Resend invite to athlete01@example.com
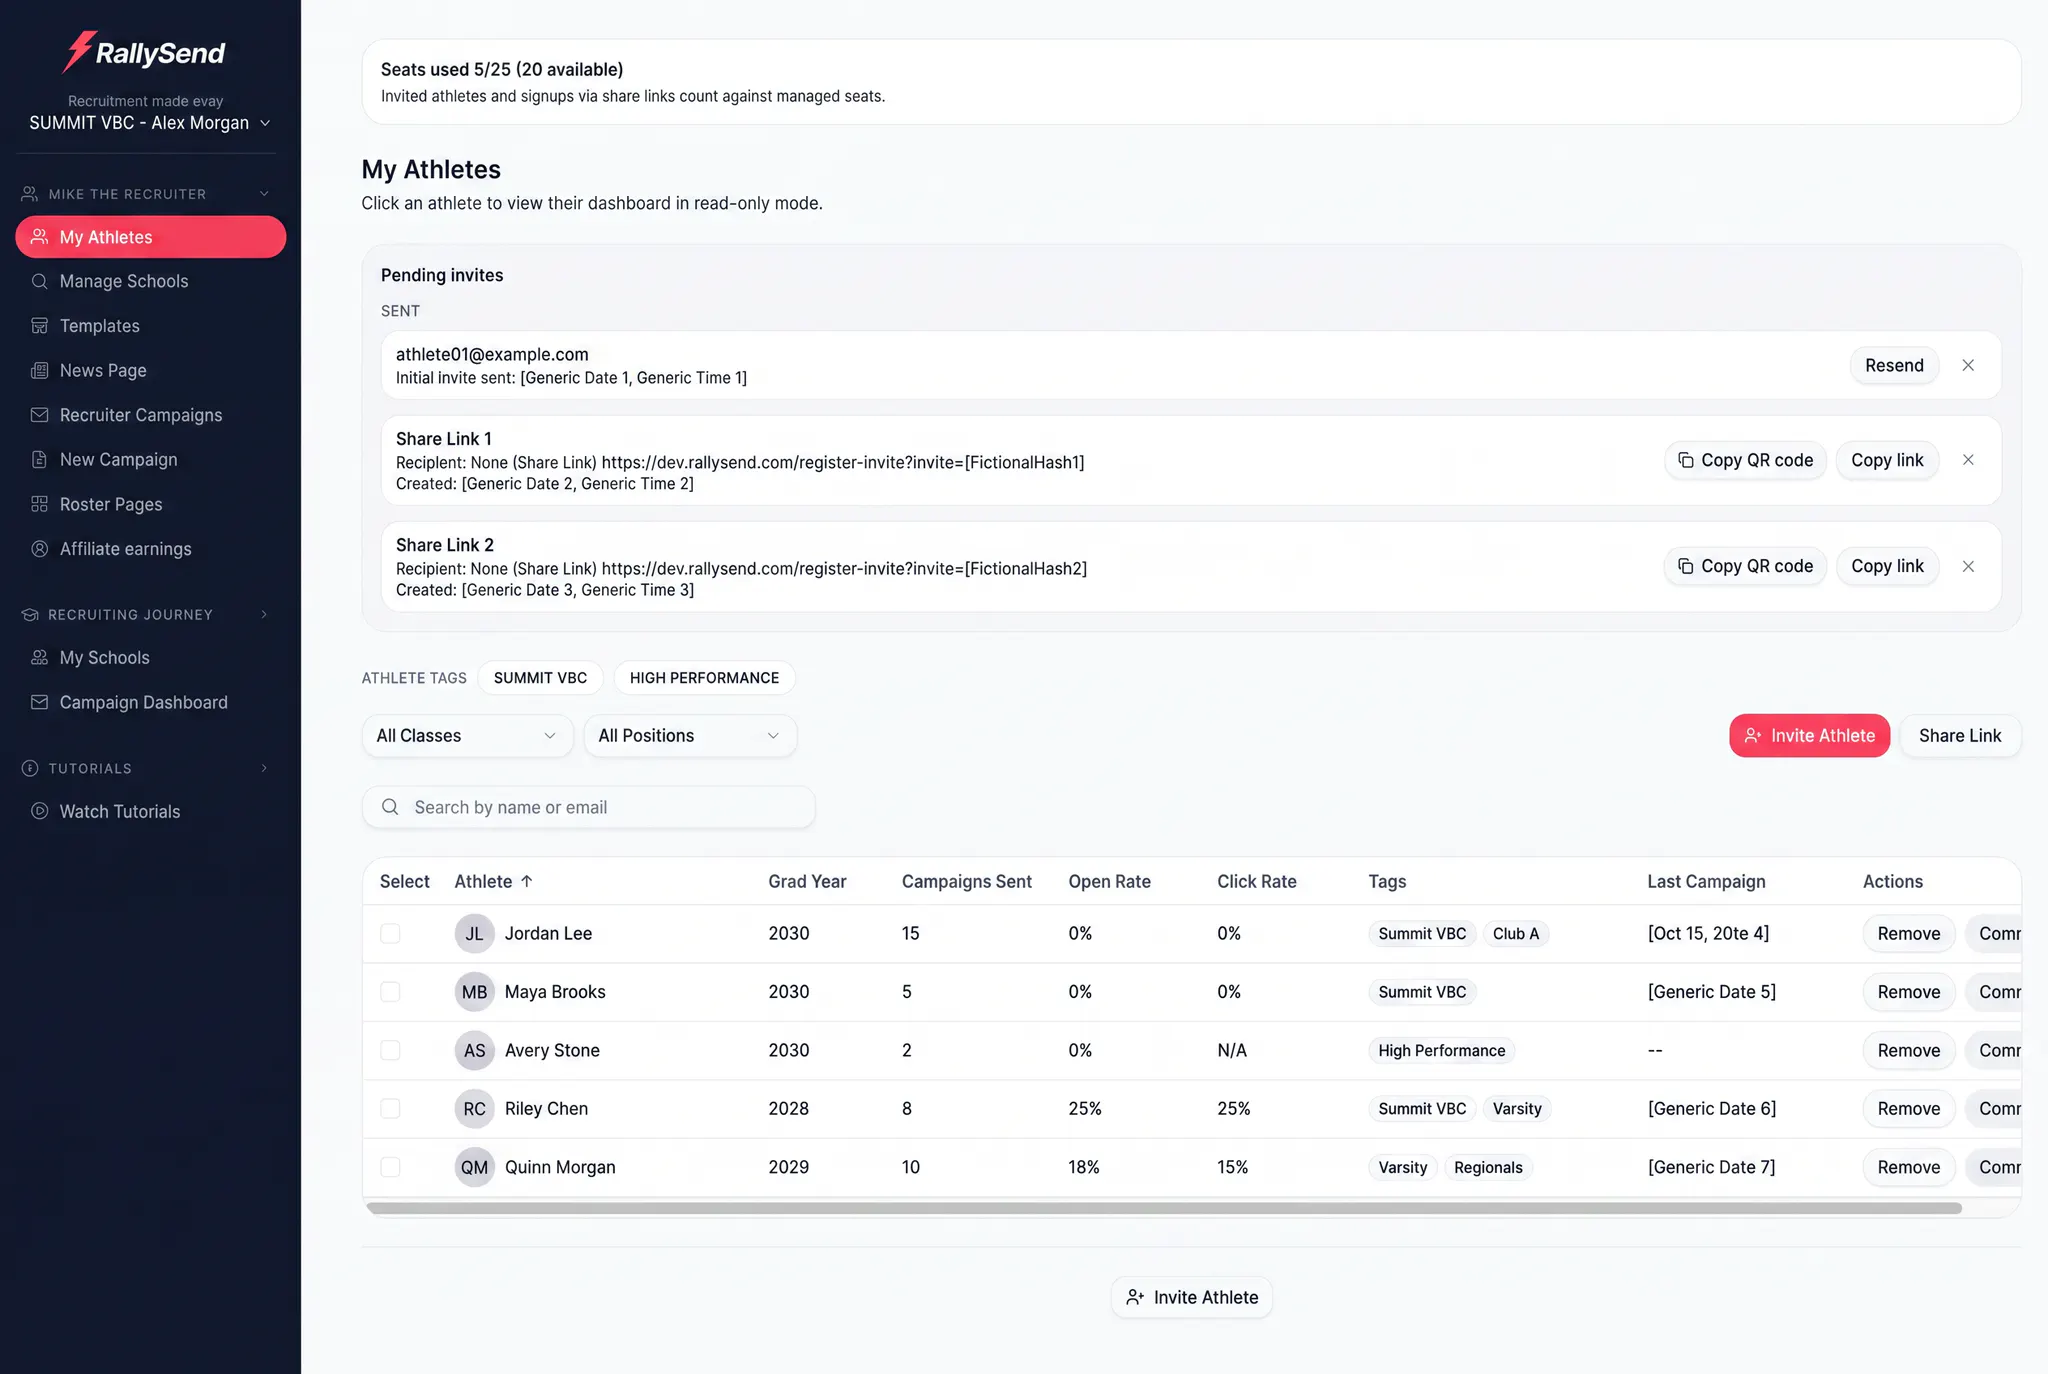The width and height of the screenshot is (2048, 1374). tap(1894, 365)
